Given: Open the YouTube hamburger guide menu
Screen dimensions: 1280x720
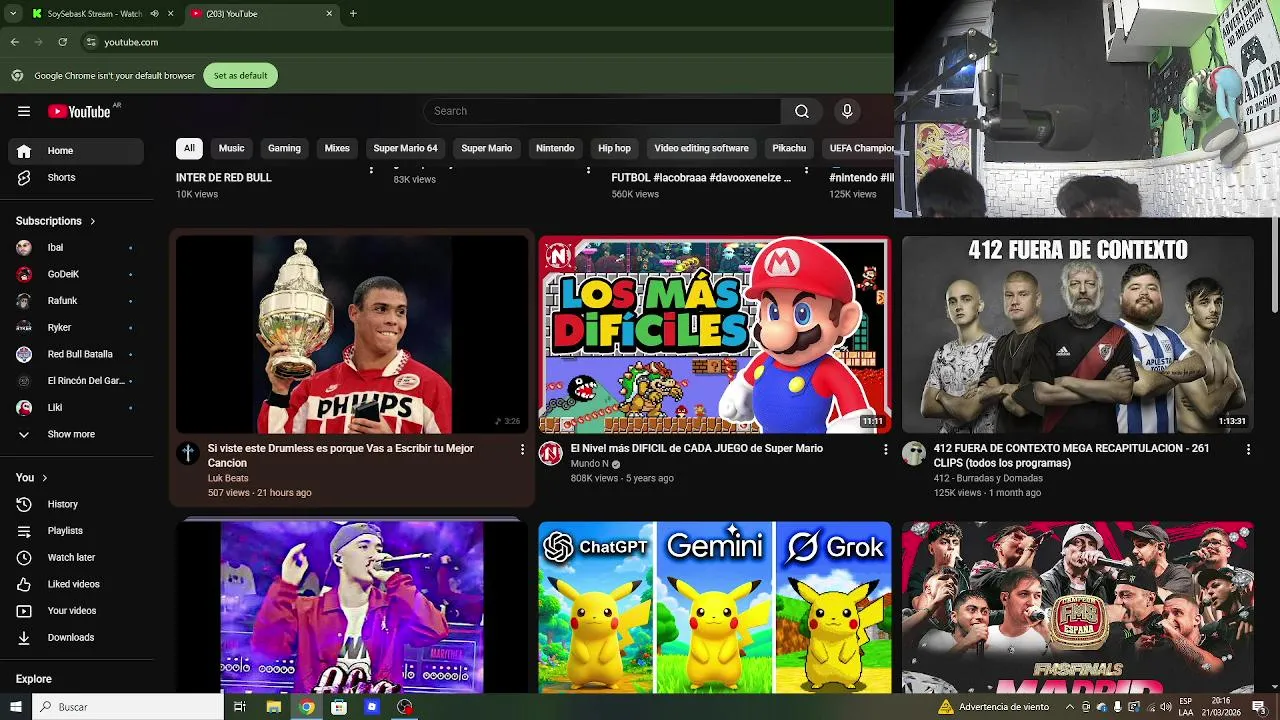Looking at the screenshot, I should click(x=24, y=111).
